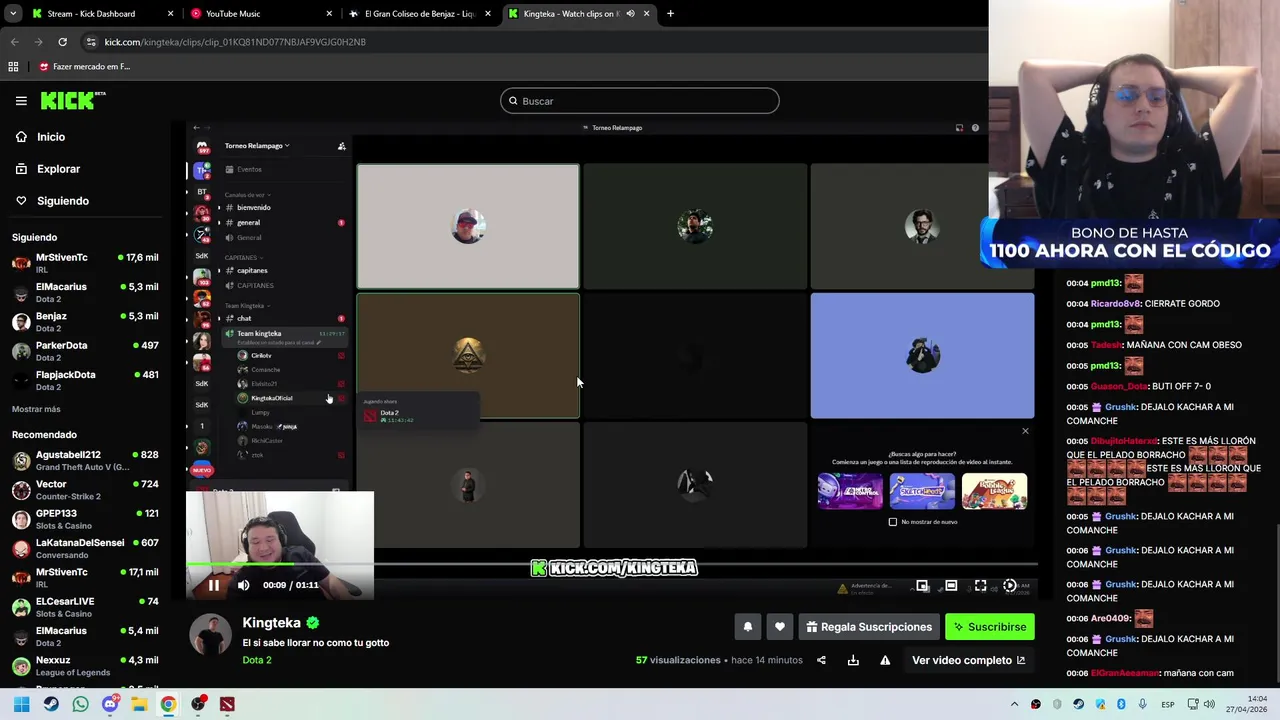
Task: Enable notifications bell for Kingteka
Action: coord(747,627)
